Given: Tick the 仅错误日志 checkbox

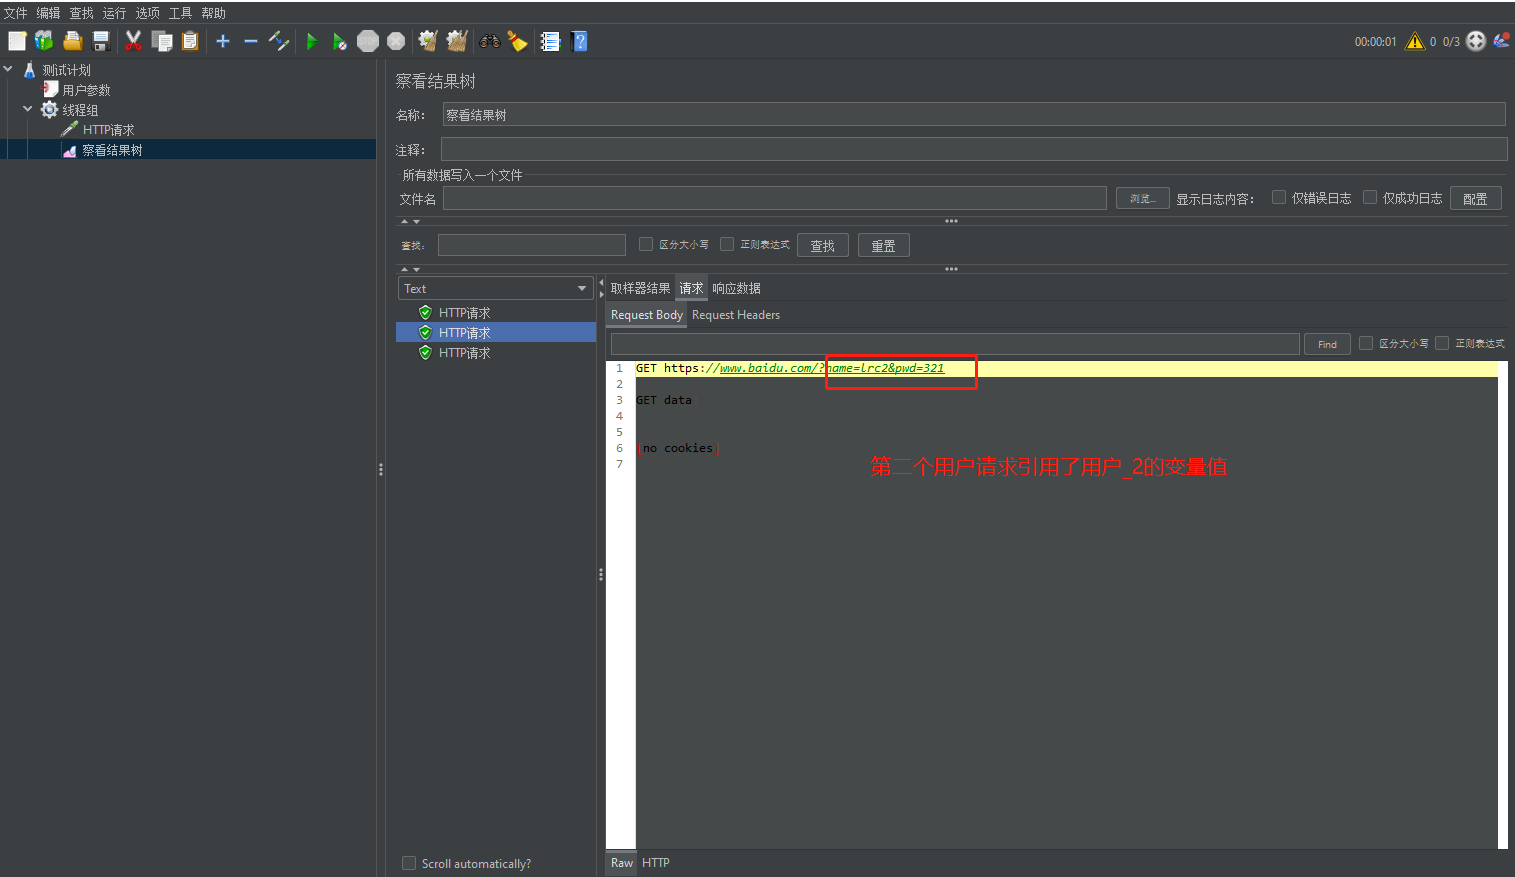Looking at the screenshot, I should pyautogui.click(x=1279, y=197).
